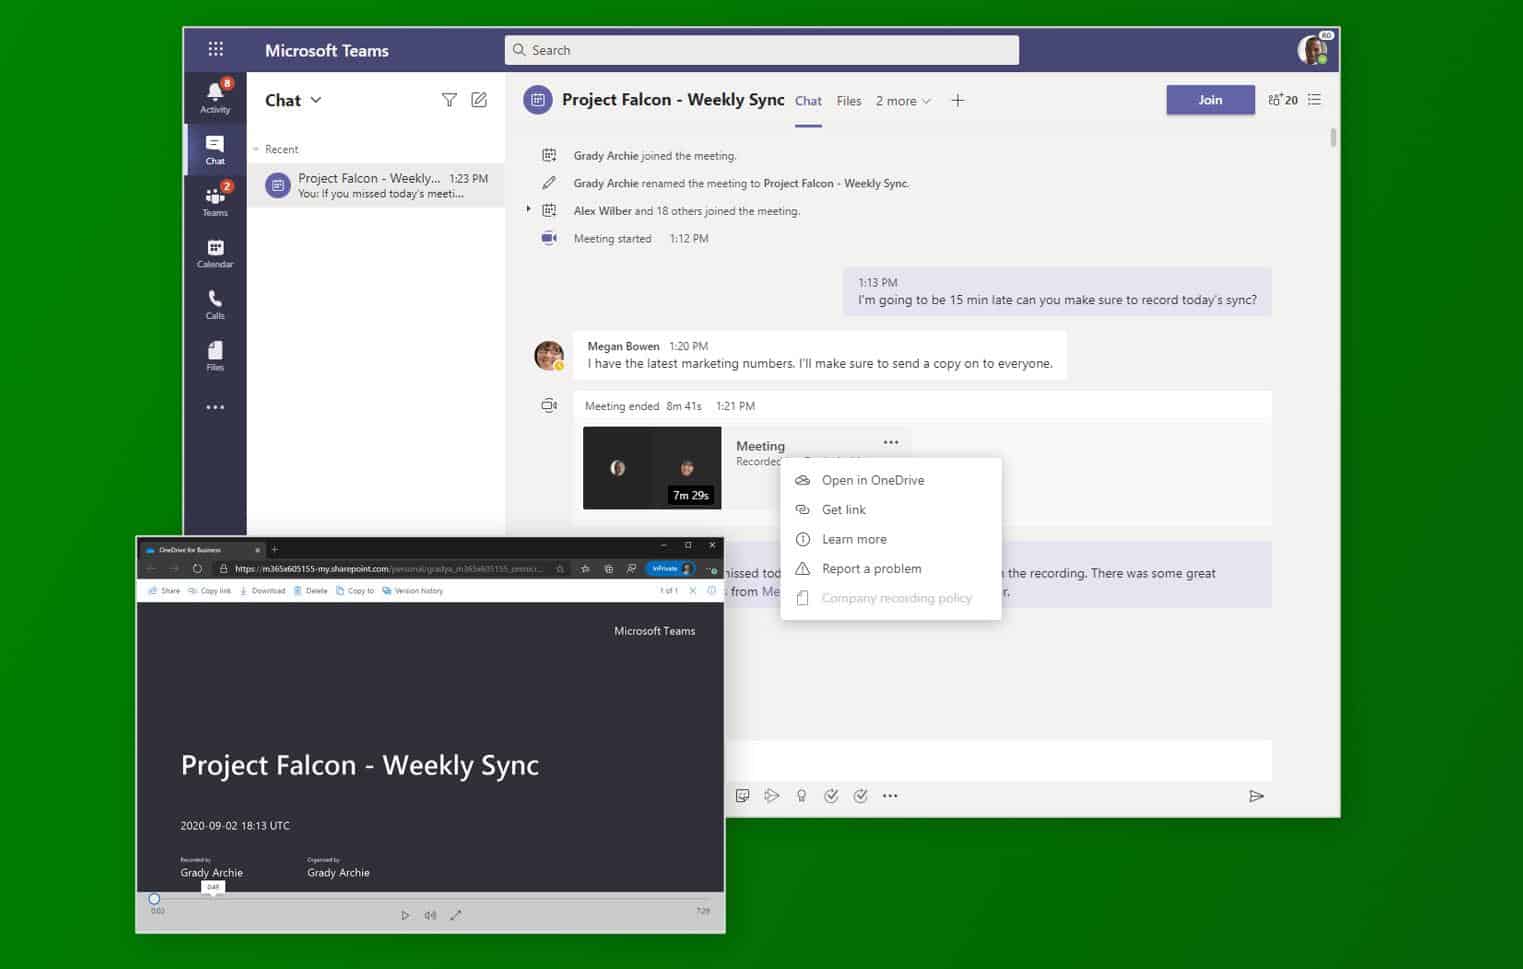Open the app launcher waffle icon

215,49
